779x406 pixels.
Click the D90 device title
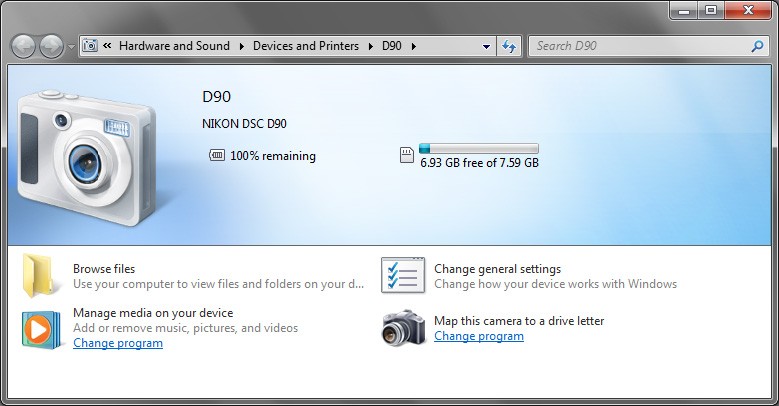pyautogui.click(x=217, y=96)
